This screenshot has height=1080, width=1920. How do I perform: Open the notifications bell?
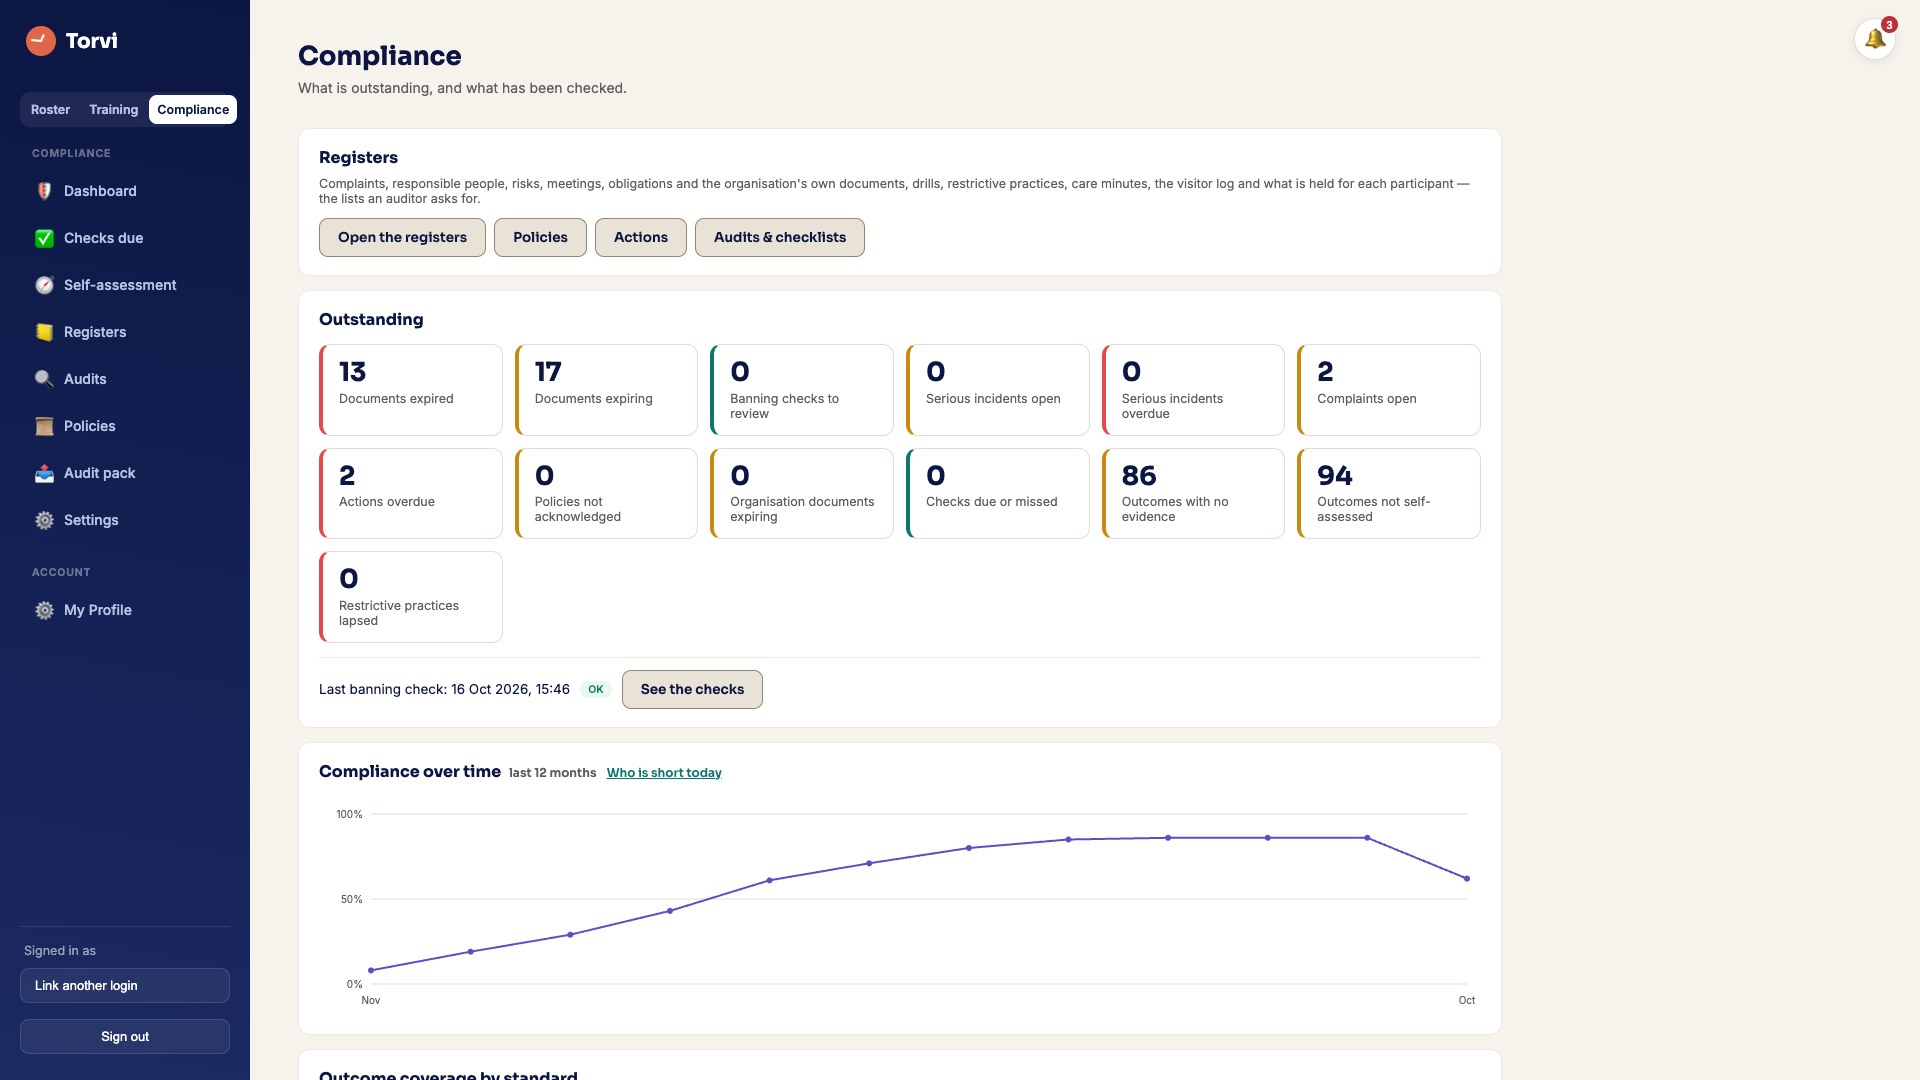[1875, 40]
